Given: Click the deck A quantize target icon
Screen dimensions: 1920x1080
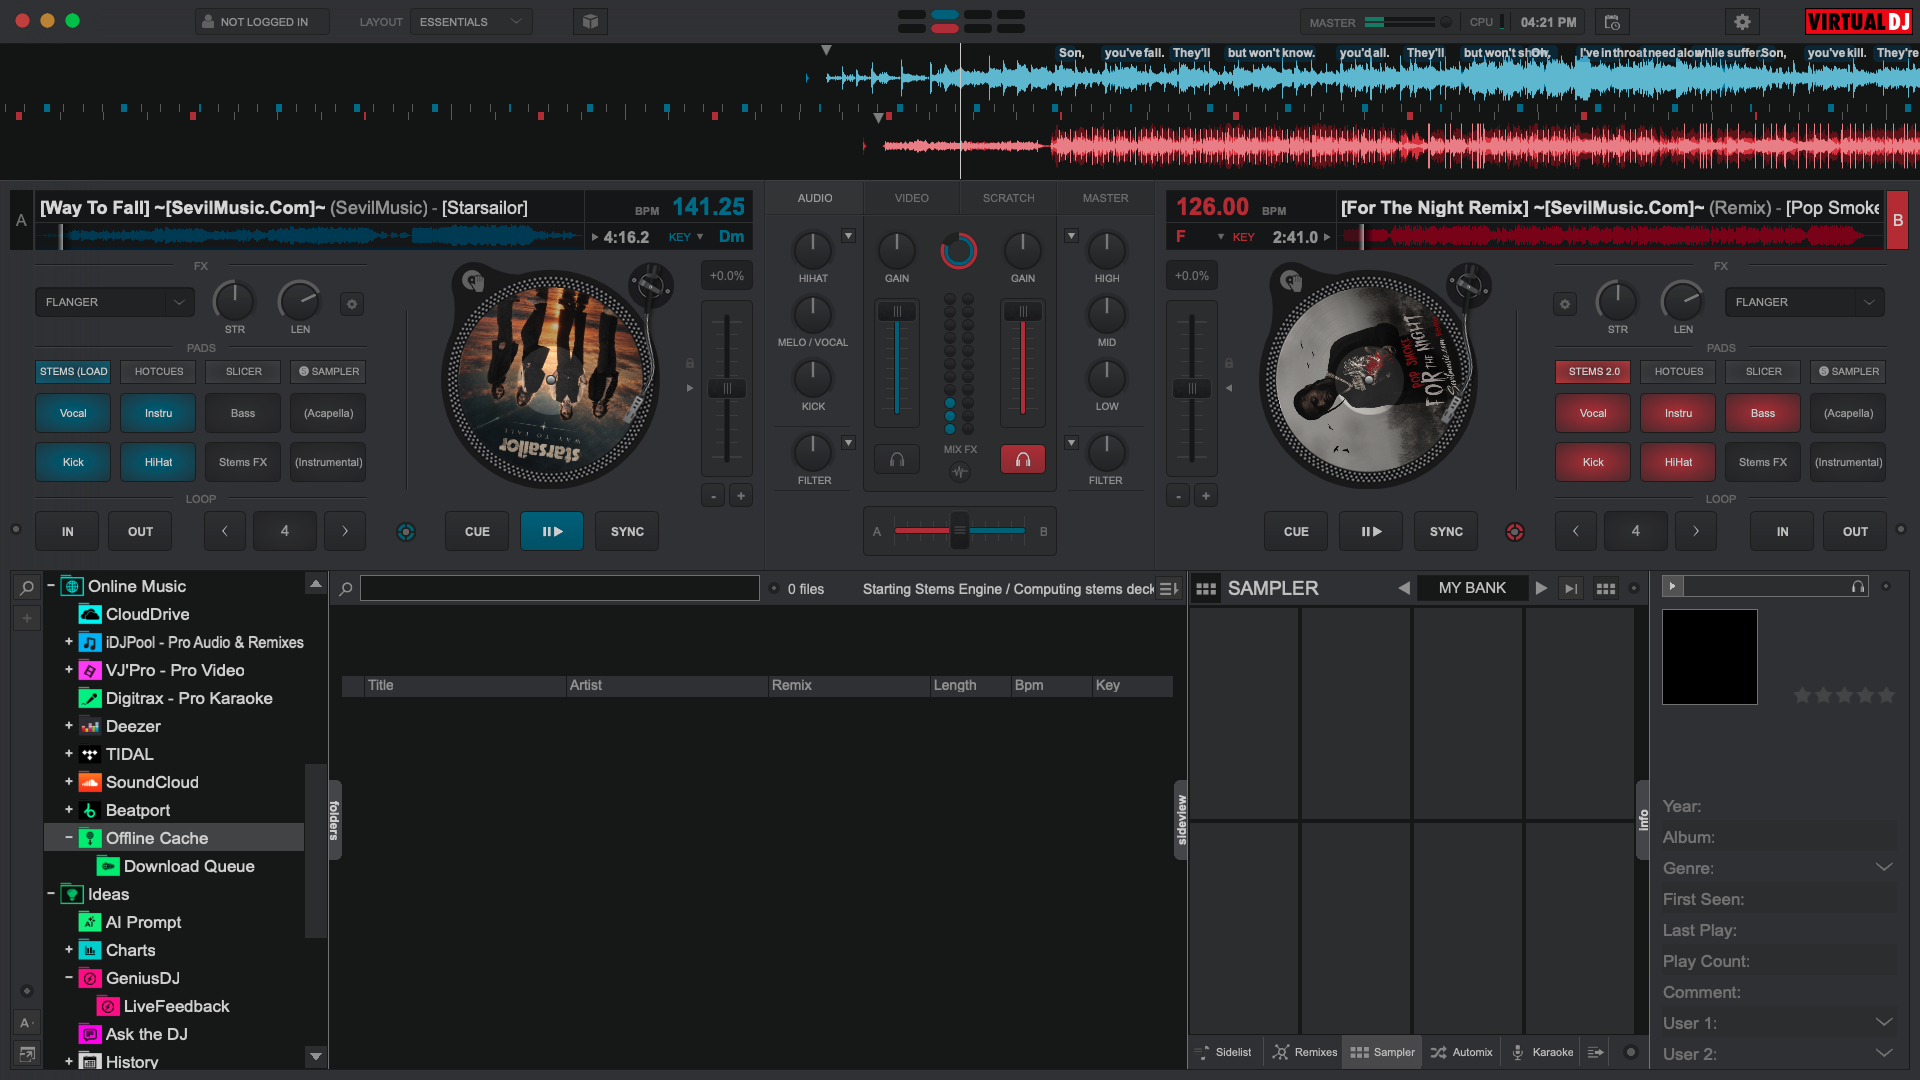Looking at the screenshot, I should coord(406,532).
